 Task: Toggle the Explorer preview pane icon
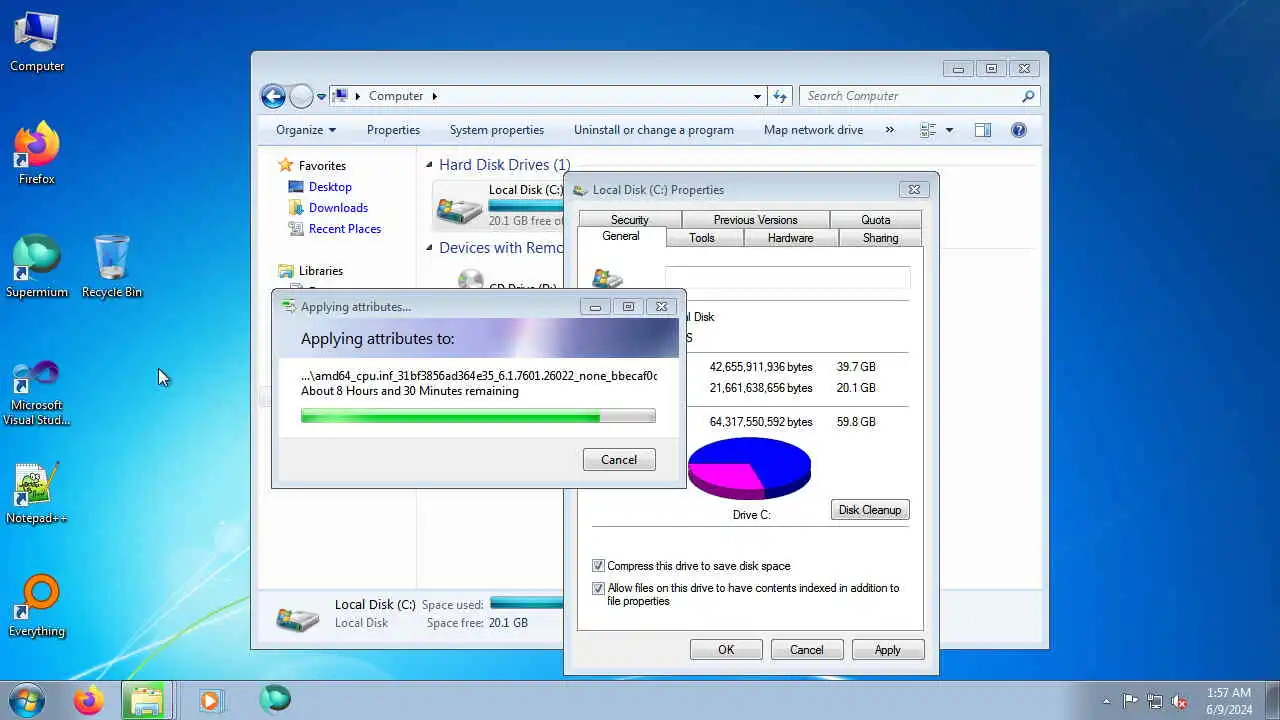pos(983,130)
